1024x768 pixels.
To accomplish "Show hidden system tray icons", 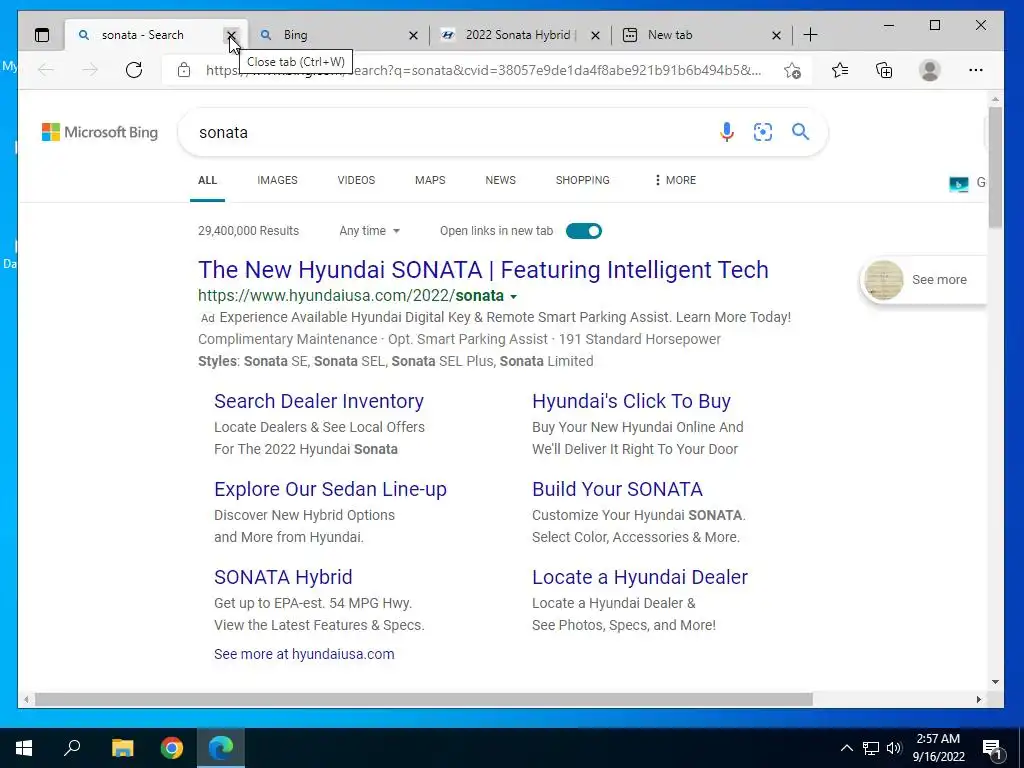I will coord(846,748).
